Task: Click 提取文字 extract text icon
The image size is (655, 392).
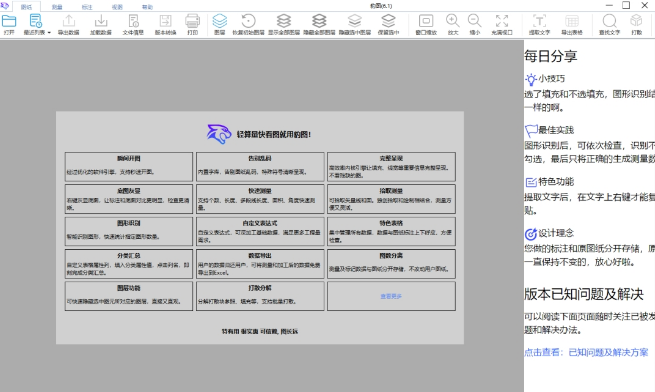Action: tap(539, 21)
